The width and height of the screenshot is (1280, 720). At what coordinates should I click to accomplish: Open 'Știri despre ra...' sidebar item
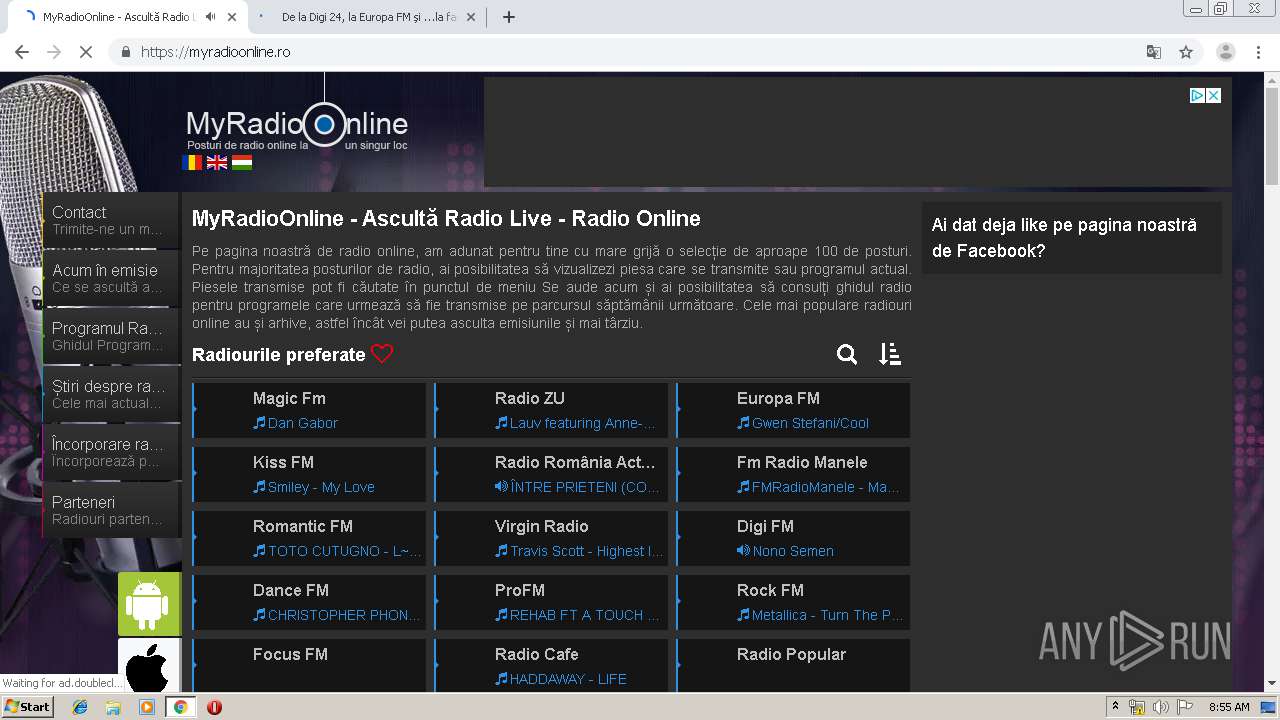coord(111,394)
